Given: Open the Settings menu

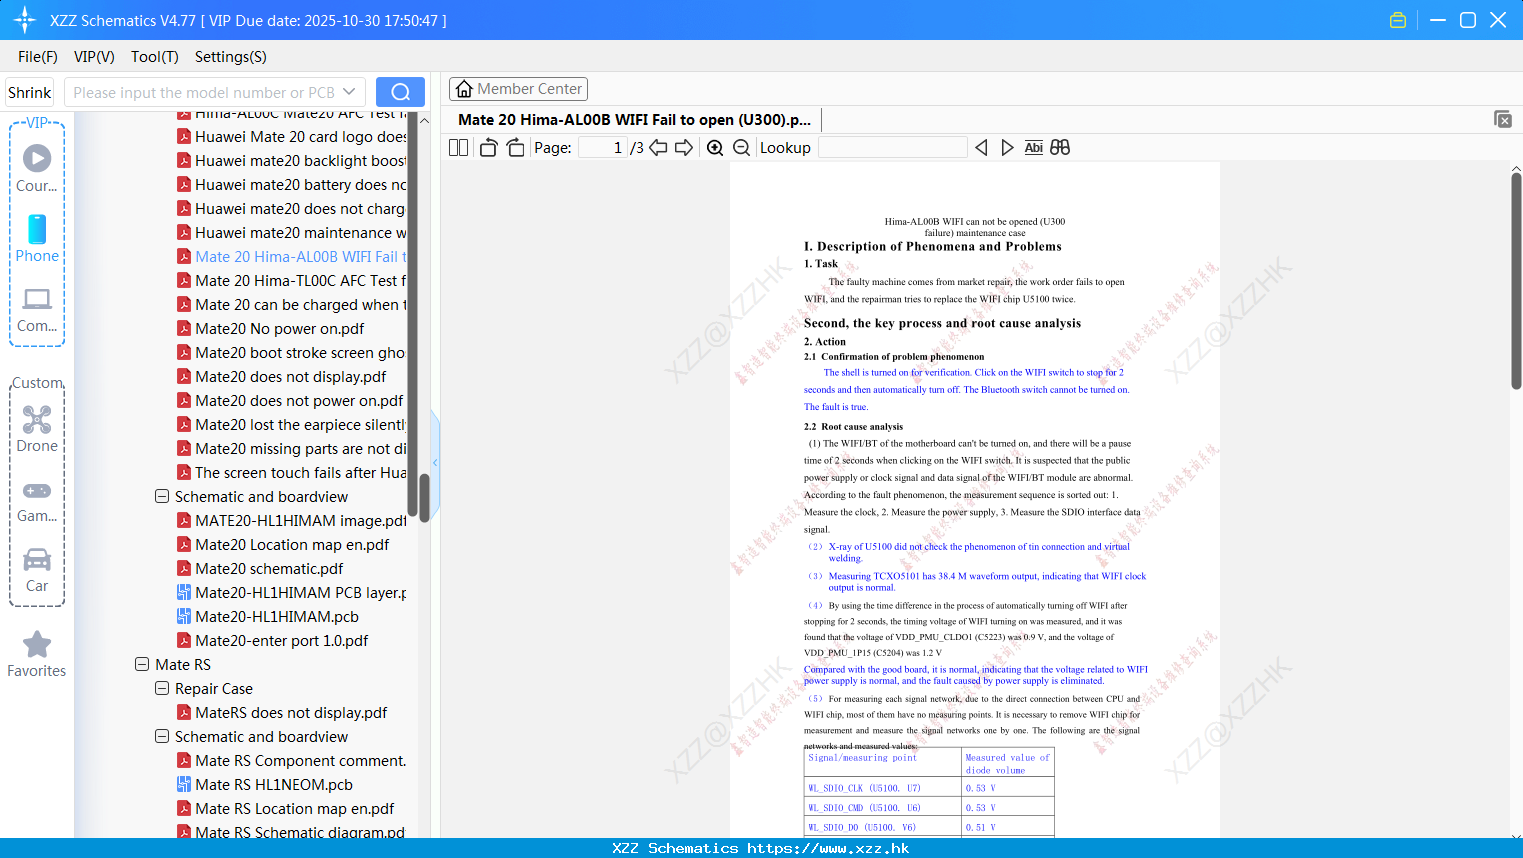Looking at the screenshot, I should click(x=231, y=57).
